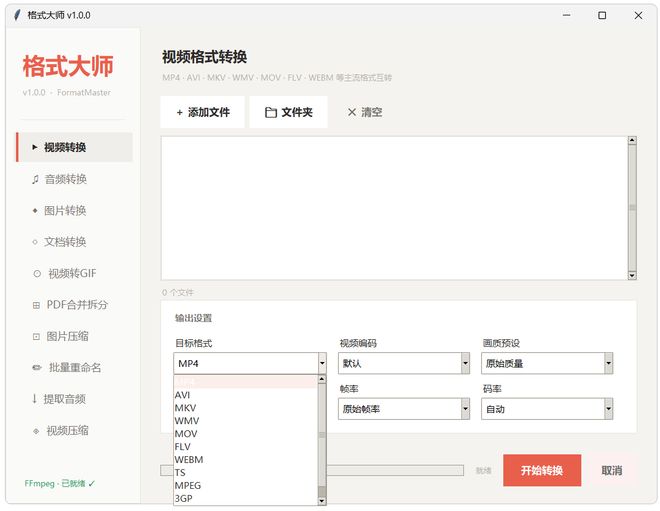Clear the file list with 清空
This screenshot has height=511, width=660.
point(365,112)
